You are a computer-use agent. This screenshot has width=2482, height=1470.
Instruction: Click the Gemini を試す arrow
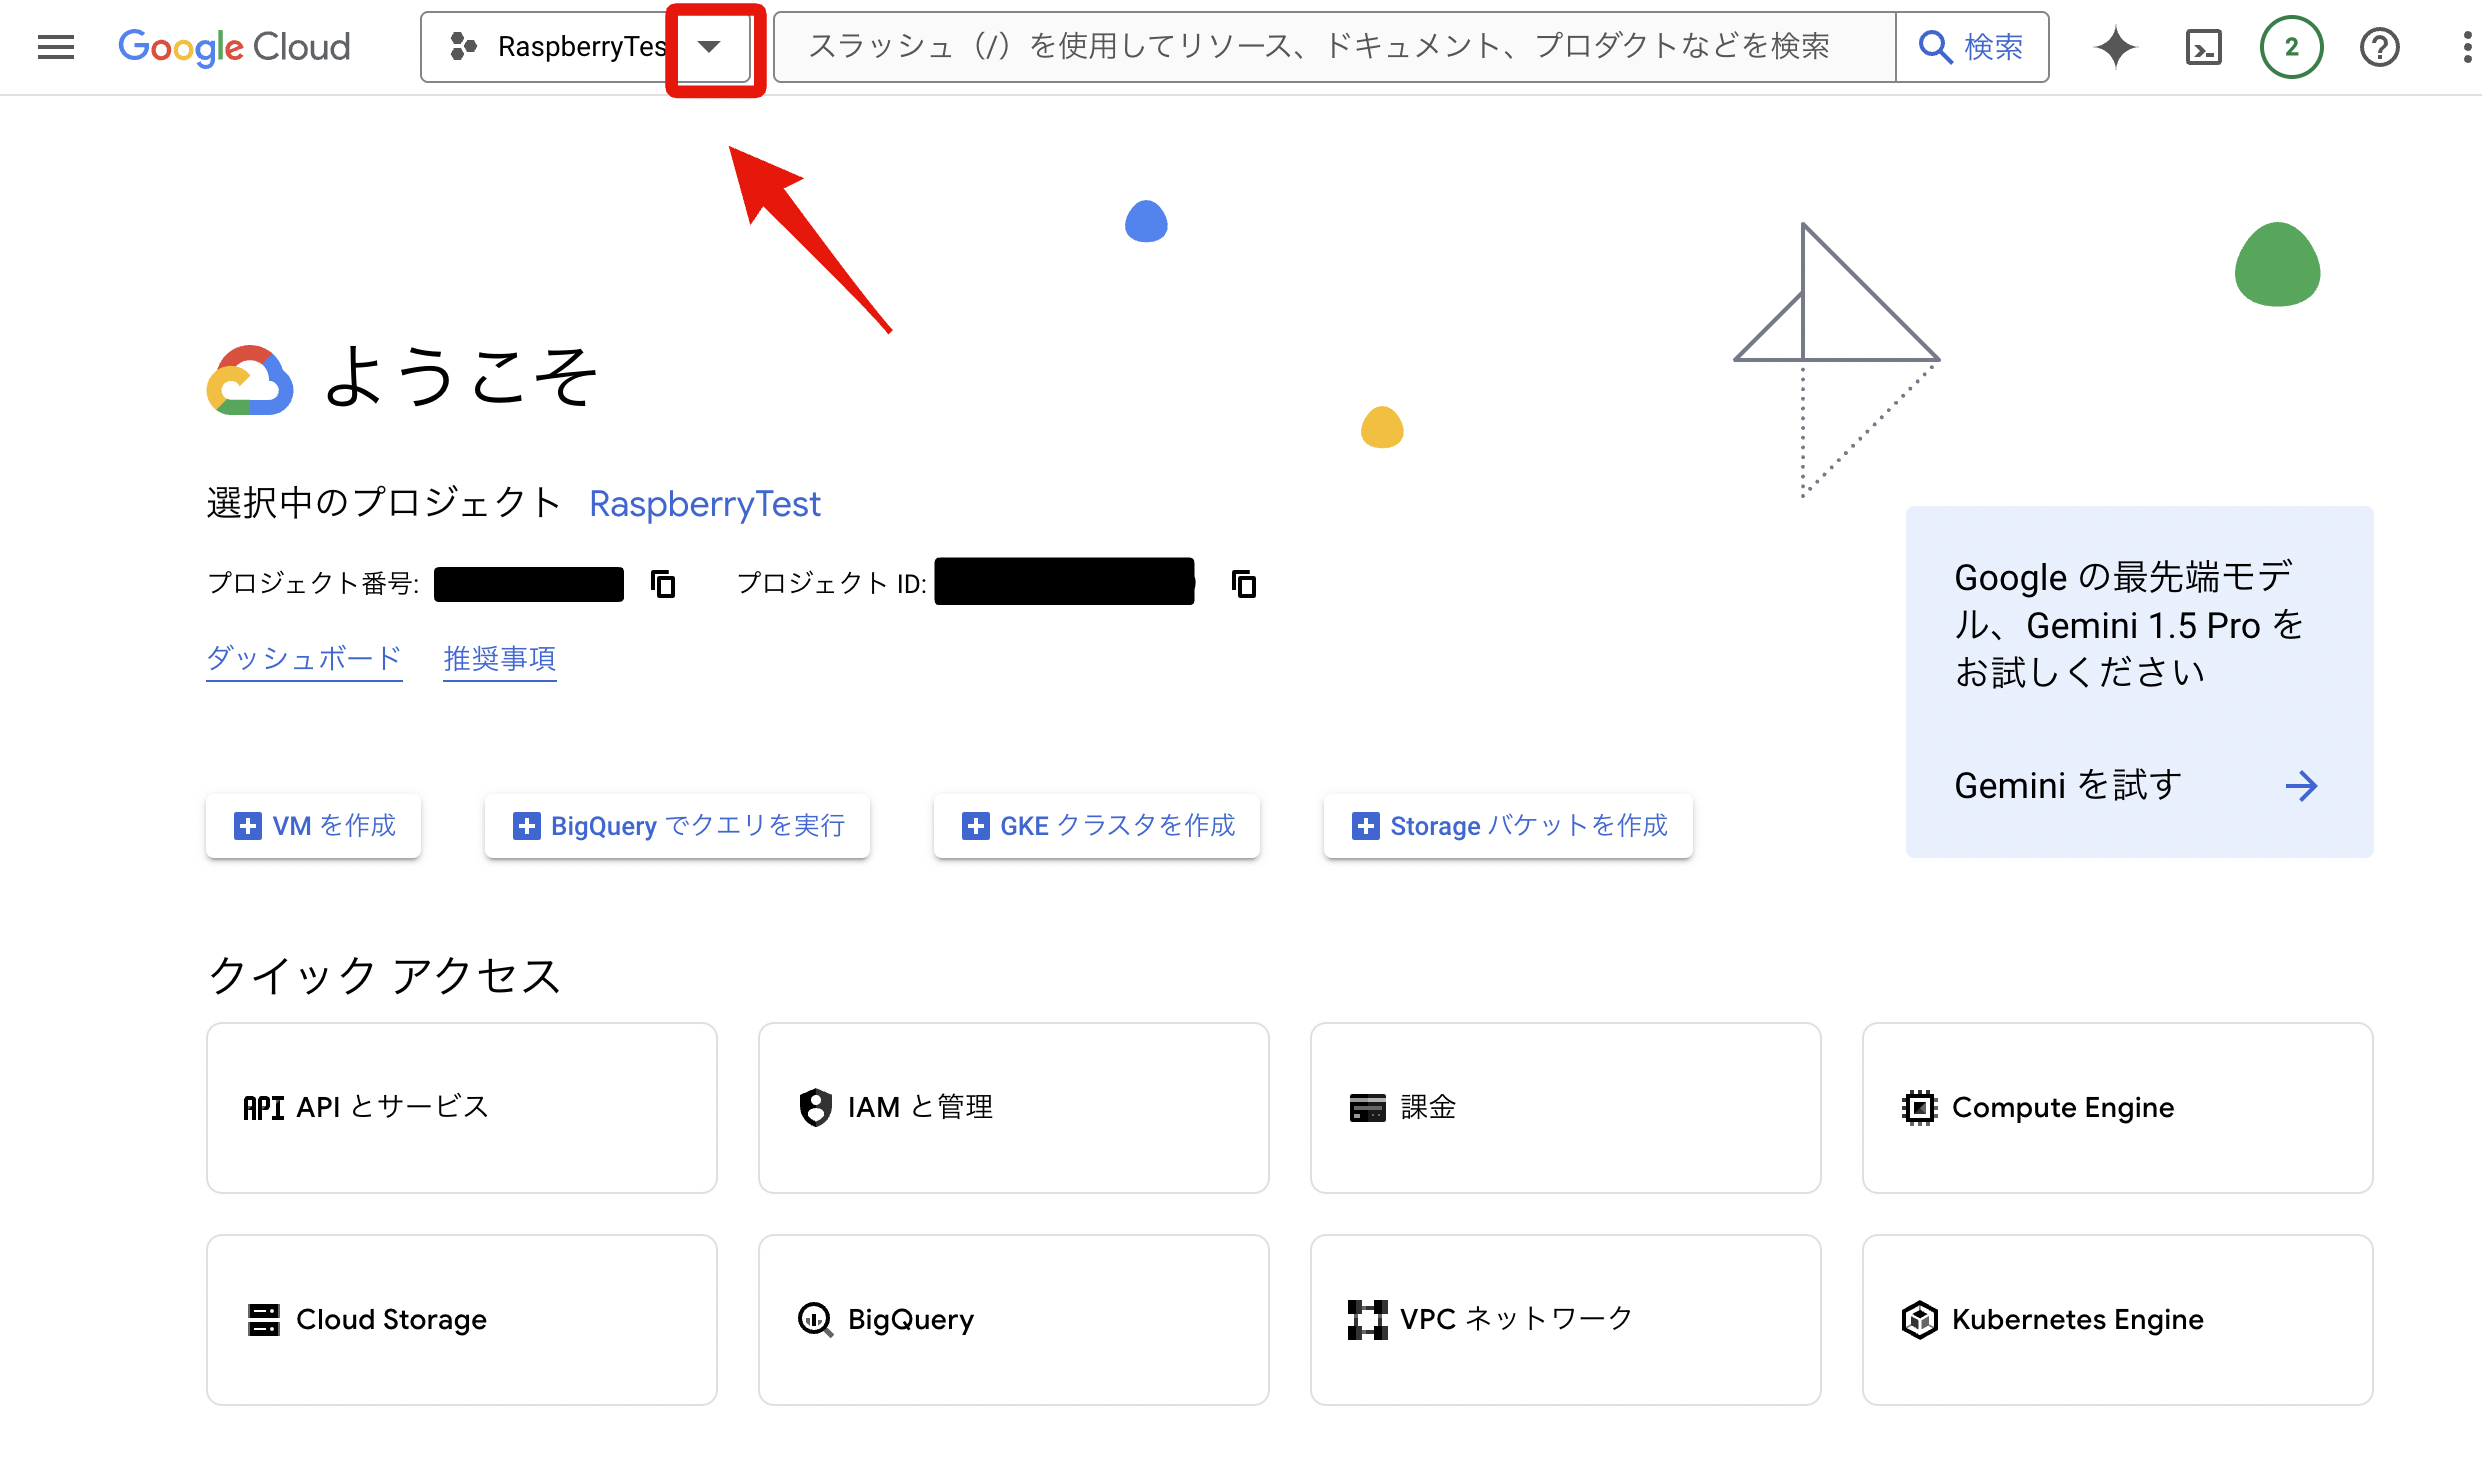click(x=2301, y=785)
